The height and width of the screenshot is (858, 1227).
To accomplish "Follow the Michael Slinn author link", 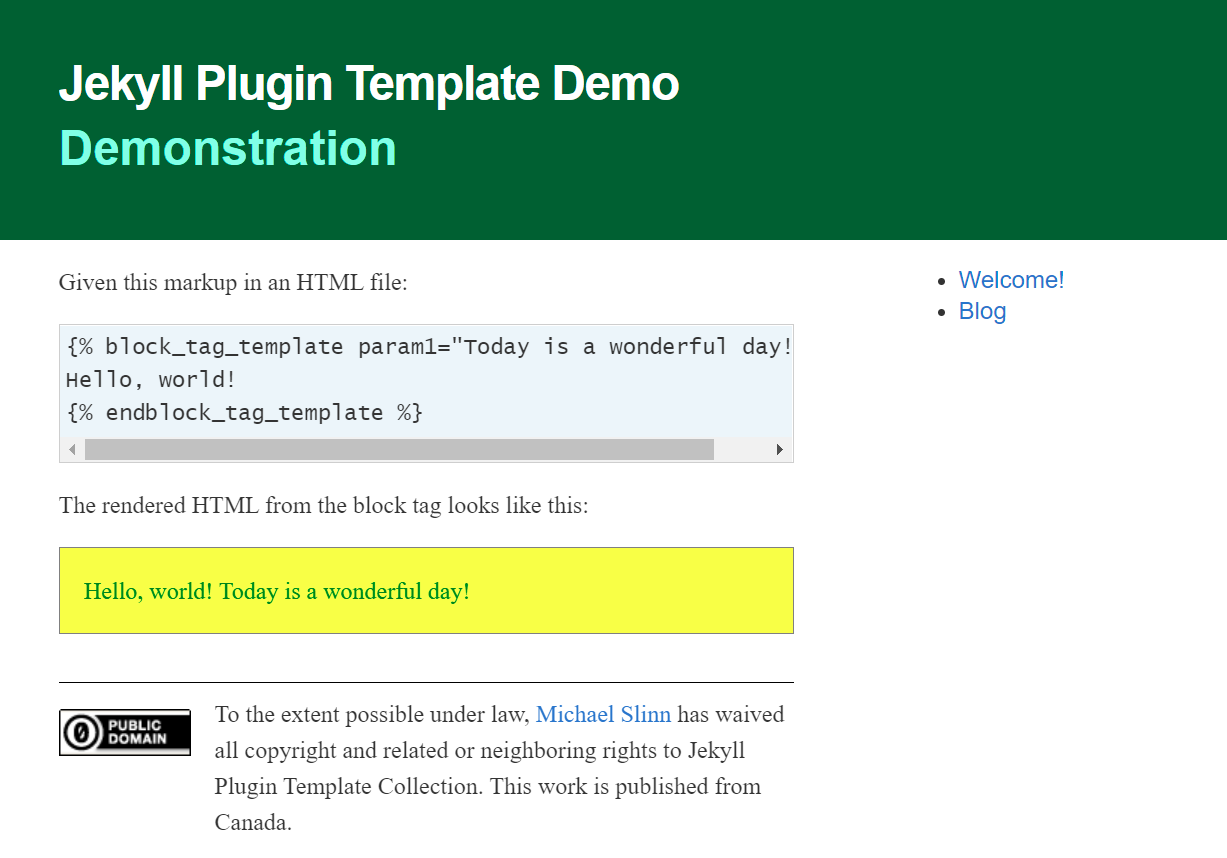I will [603, 714].
